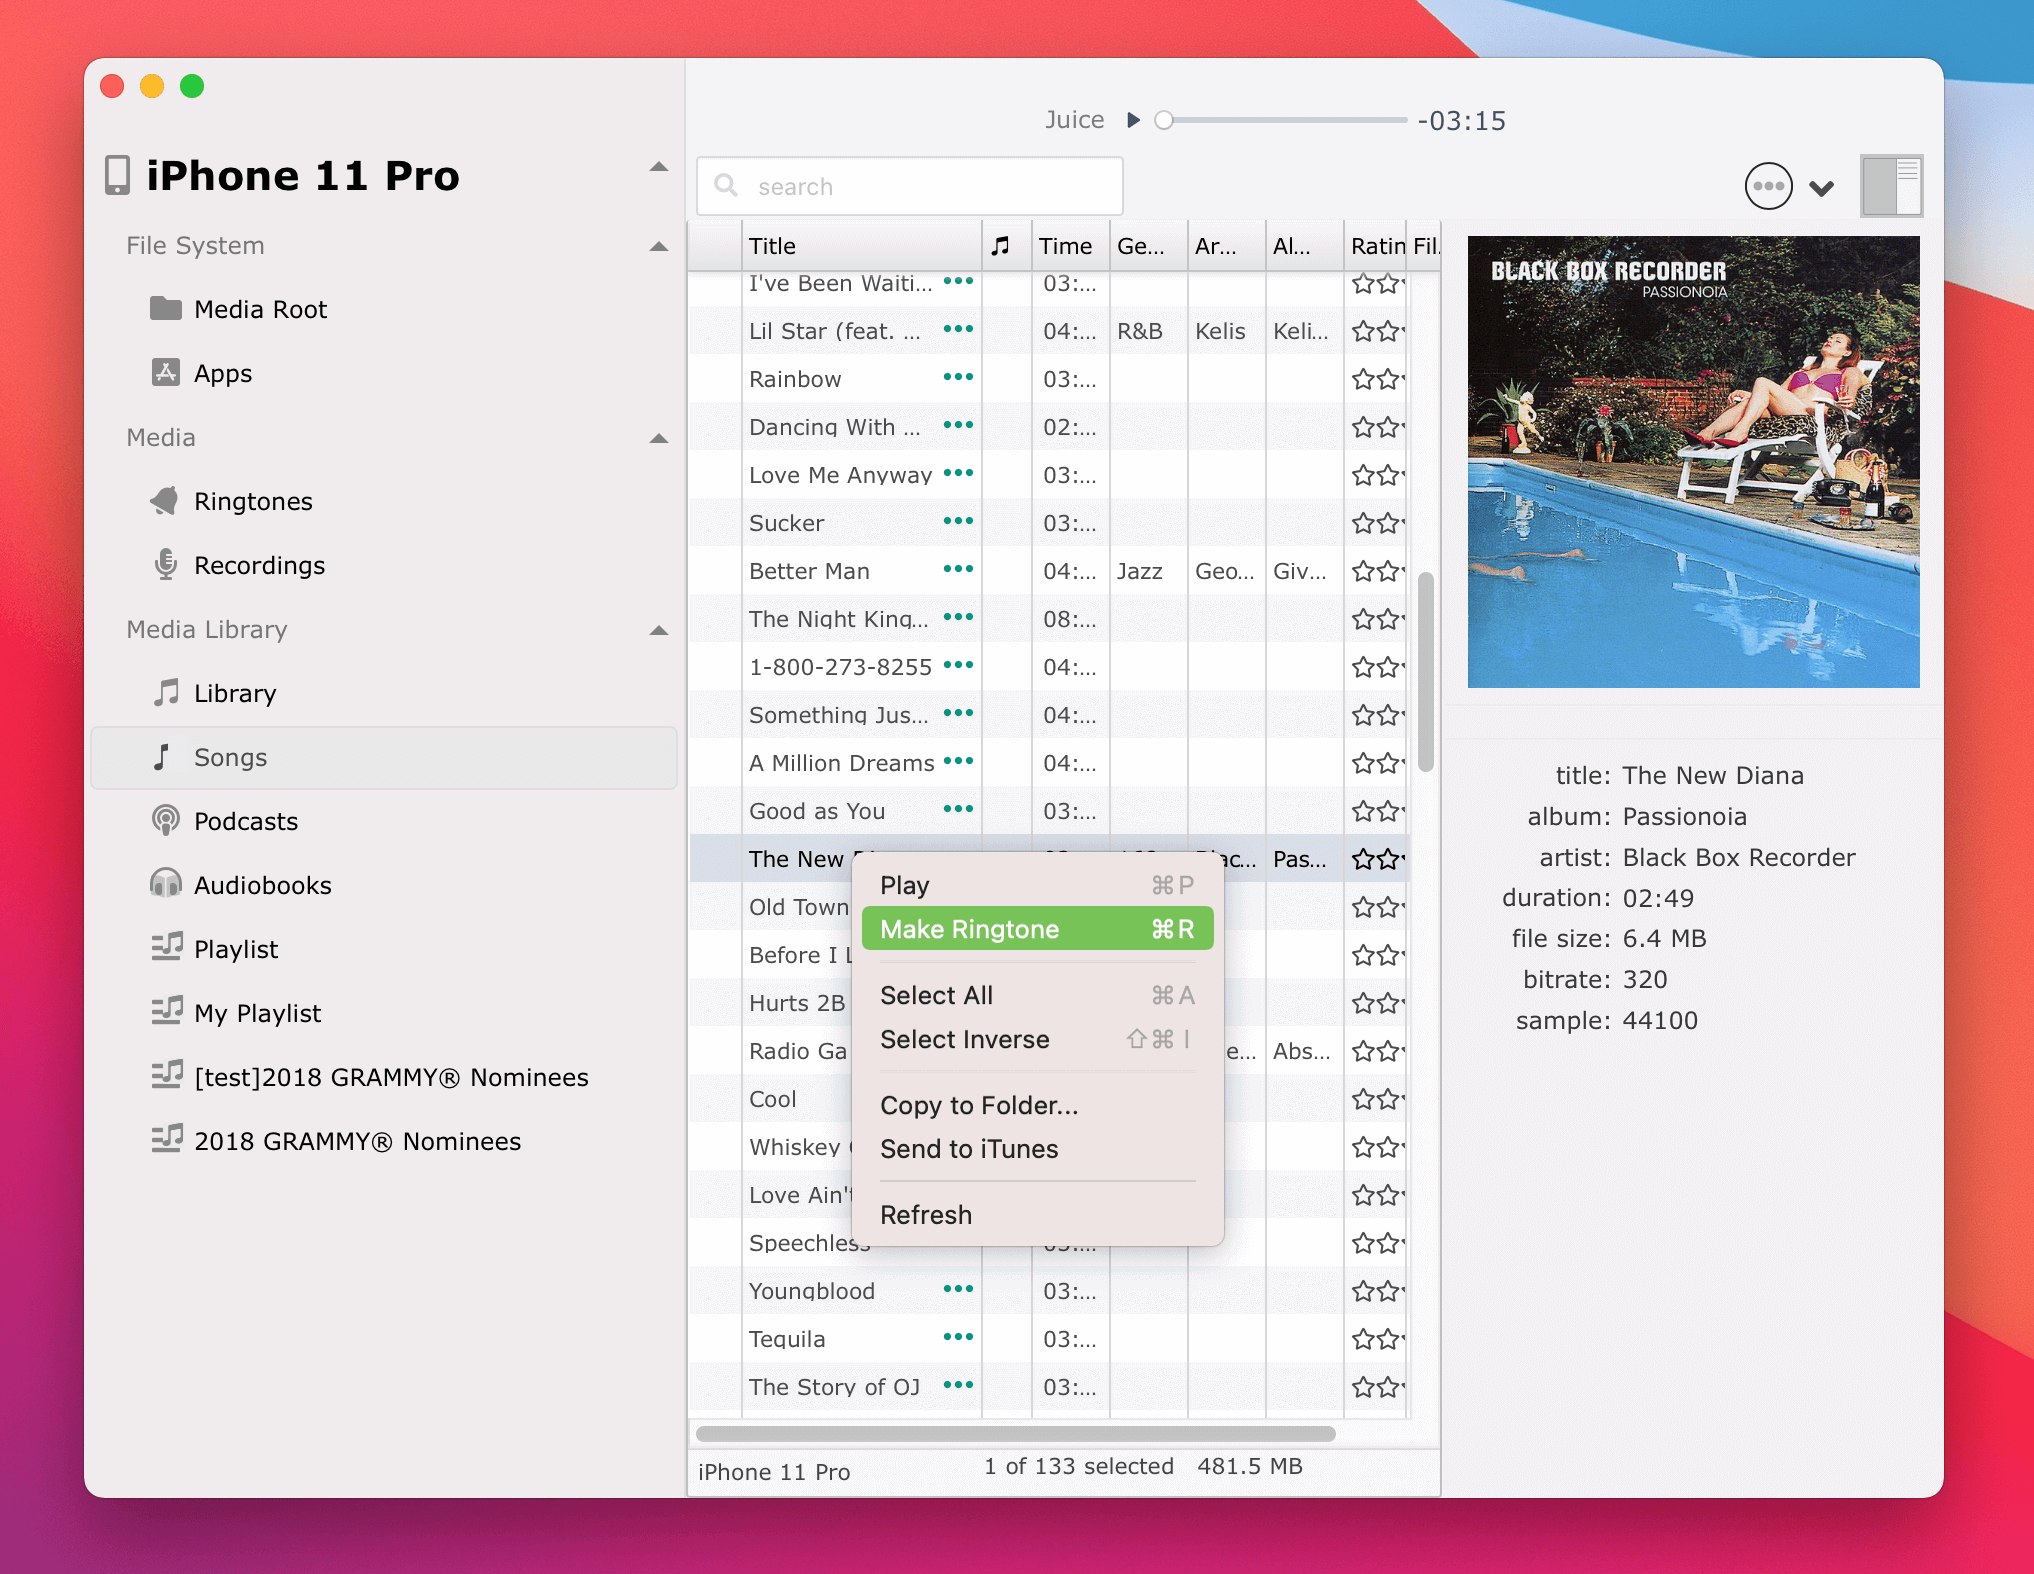Toggle the info side panel view

[x=1891, y=186]
